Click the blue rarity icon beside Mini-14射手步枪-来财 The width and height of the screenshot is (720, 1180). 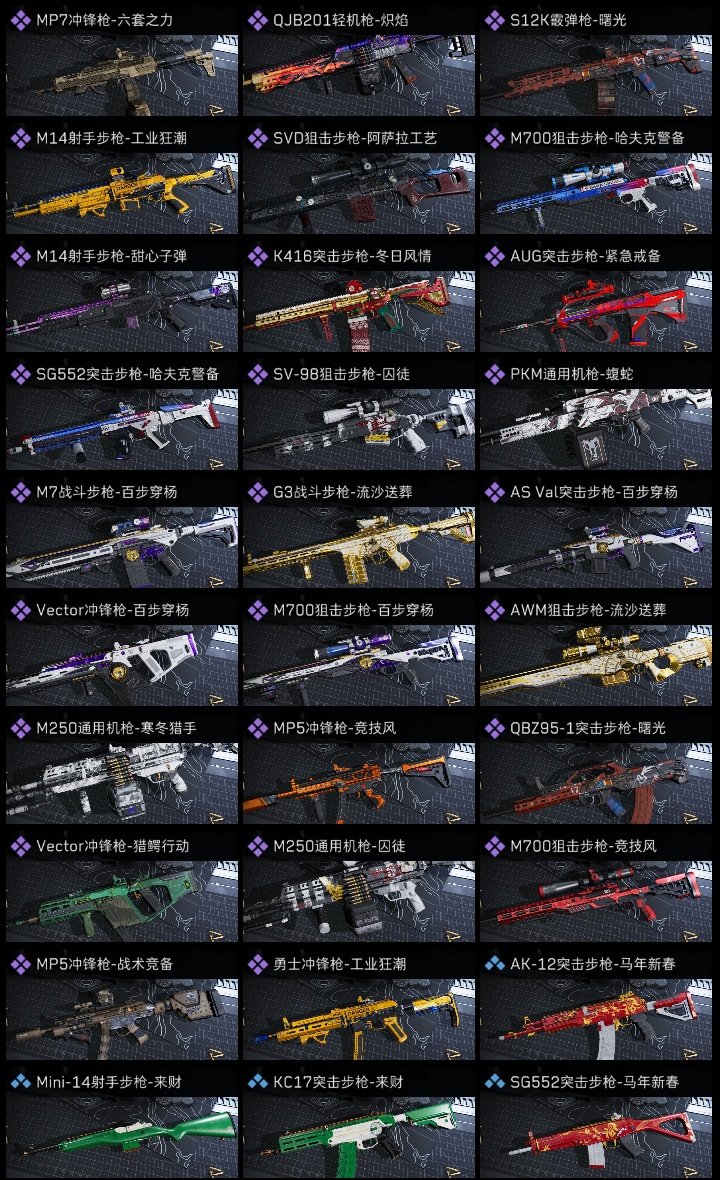coord(20,1081)
